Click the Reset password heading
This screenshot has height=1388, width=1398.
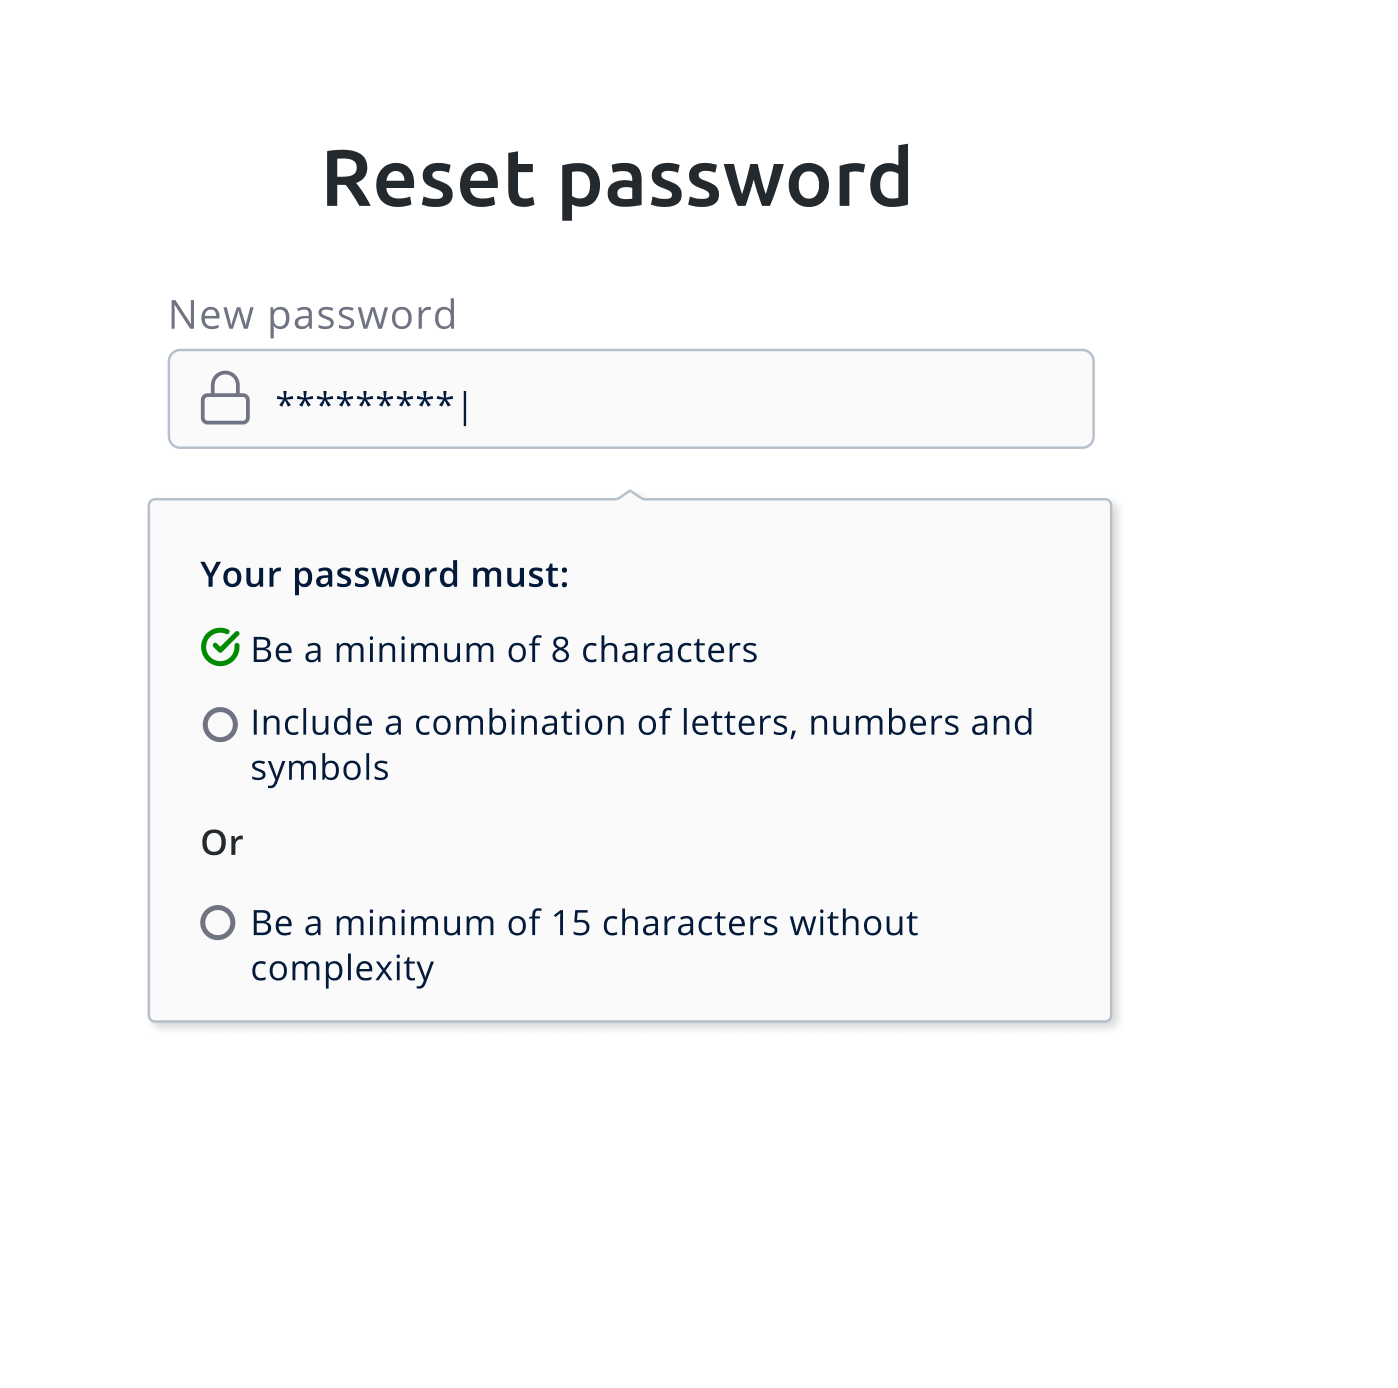617,179
